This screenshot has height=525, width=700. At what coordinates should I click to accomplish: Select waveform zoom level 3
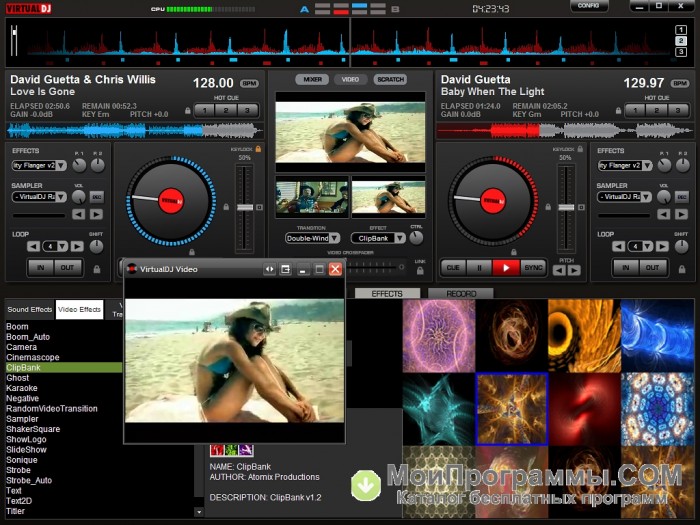[681, 52]
